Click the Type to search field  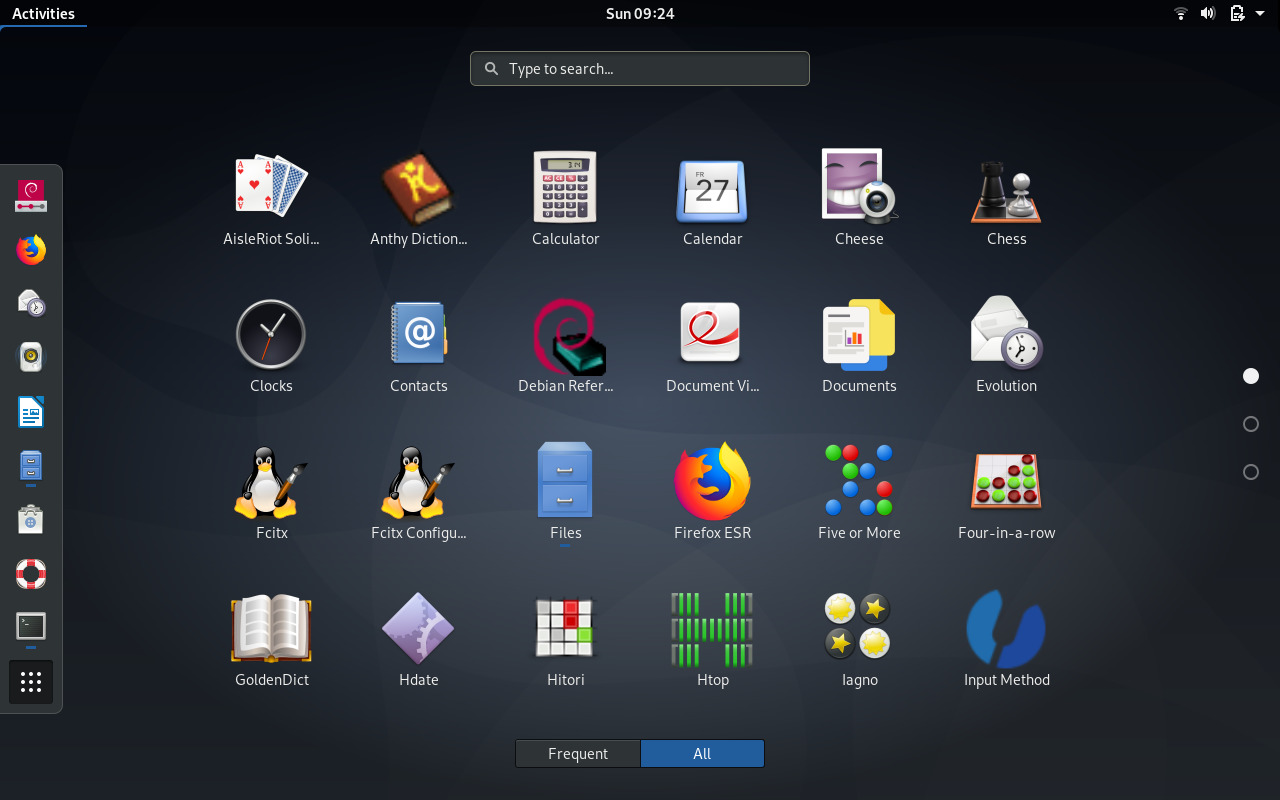(639, 68)
